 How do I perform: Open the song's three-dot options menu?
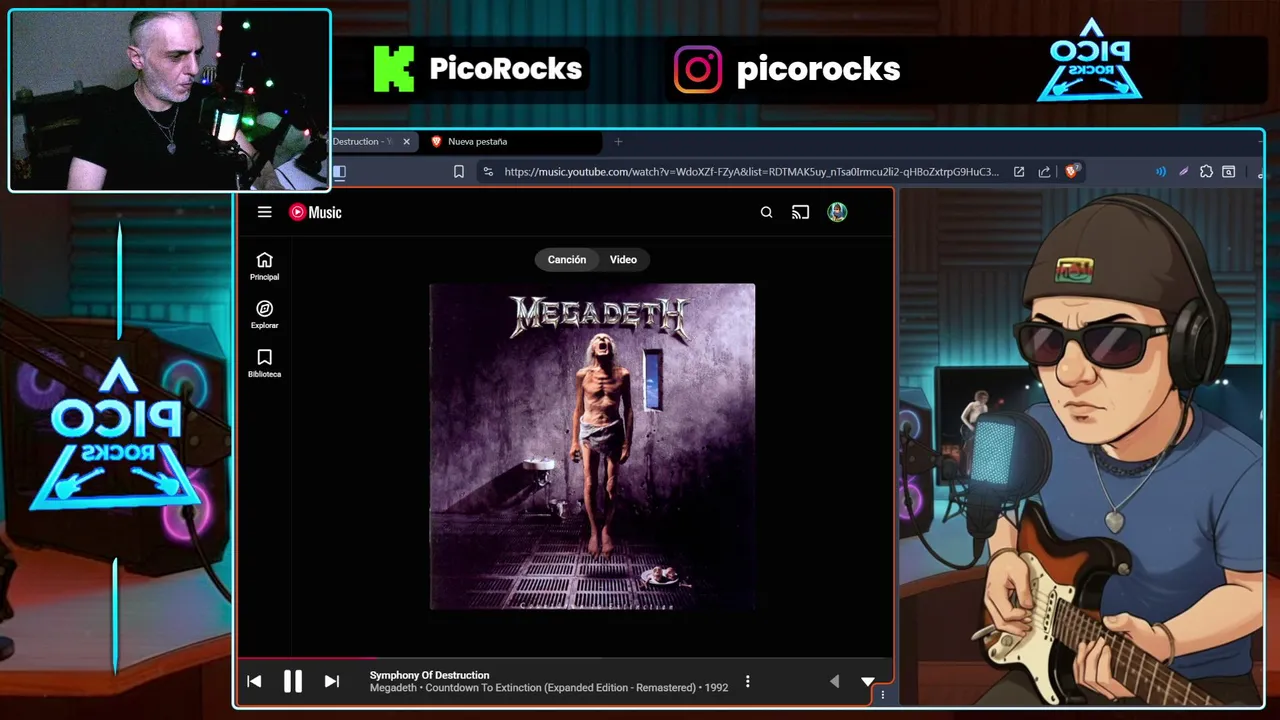pos(747,681)
